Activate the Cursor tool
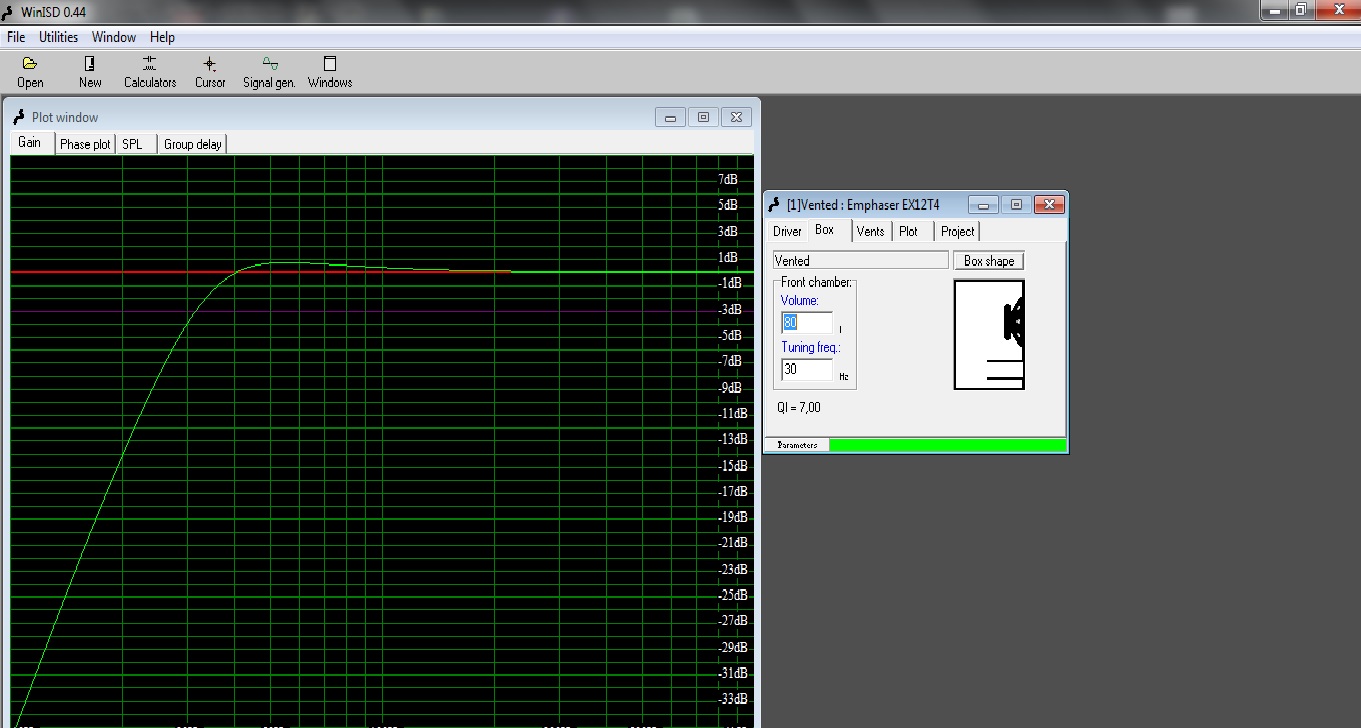 click(x=210, y=72)
